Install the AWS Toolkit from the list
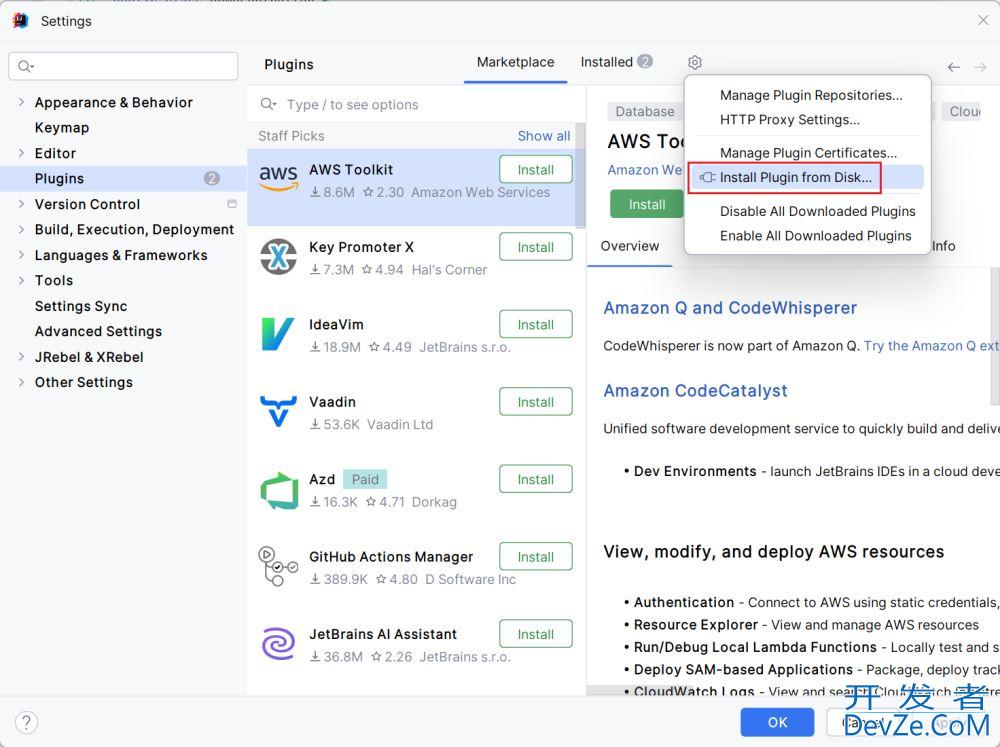This screenshot has height=747, width=1000. pyautogui.click(x=536, y=170)
